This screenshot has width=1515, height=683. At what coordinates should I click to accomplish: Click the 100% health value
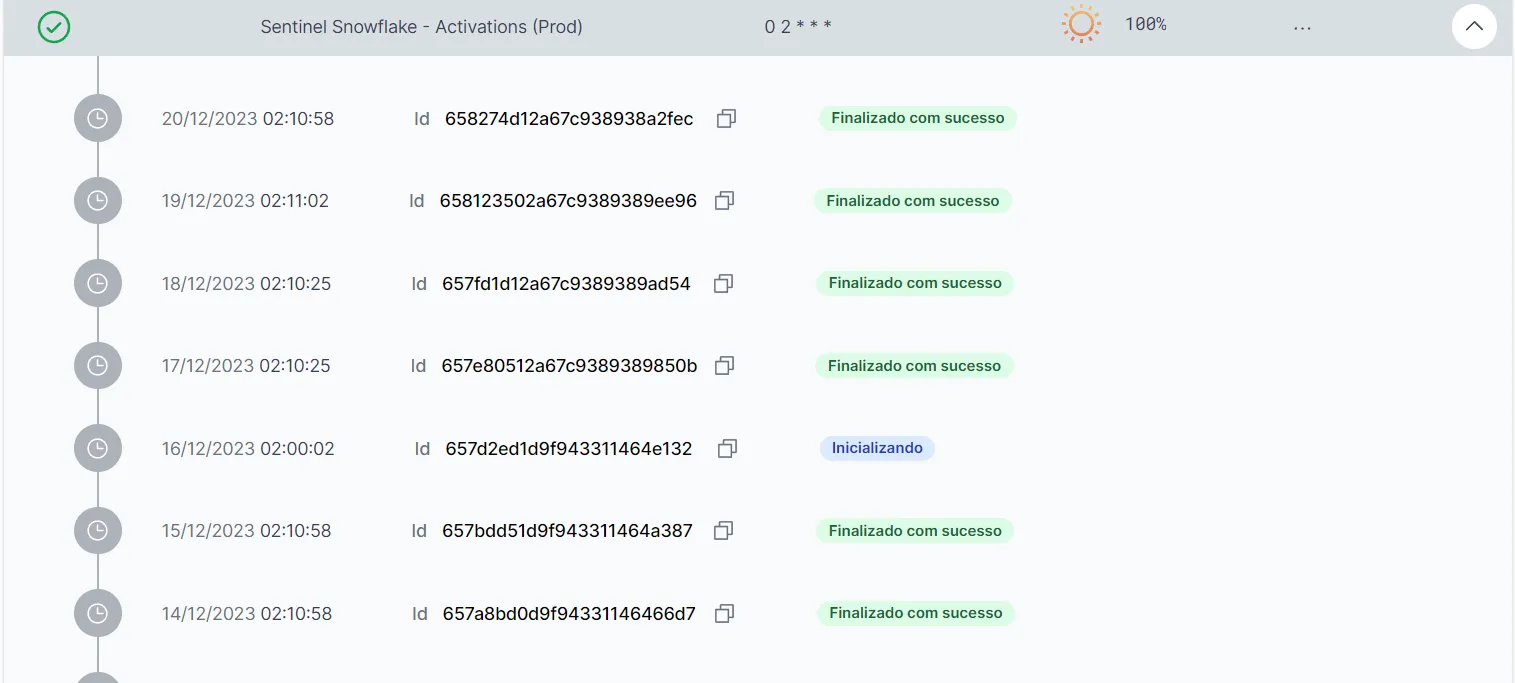click(x=1146, y=24)
